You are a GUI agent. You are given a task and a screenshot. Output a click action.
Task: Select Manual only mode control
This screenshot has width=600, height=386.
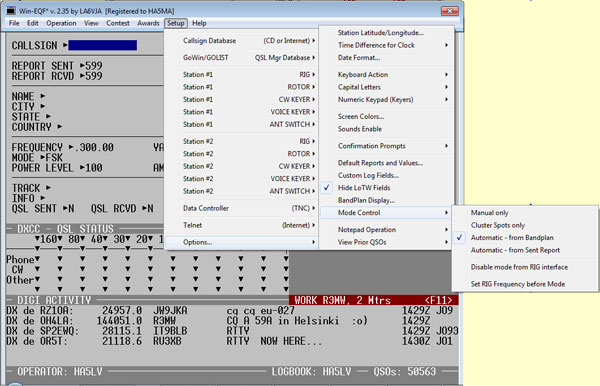point(525,213)
